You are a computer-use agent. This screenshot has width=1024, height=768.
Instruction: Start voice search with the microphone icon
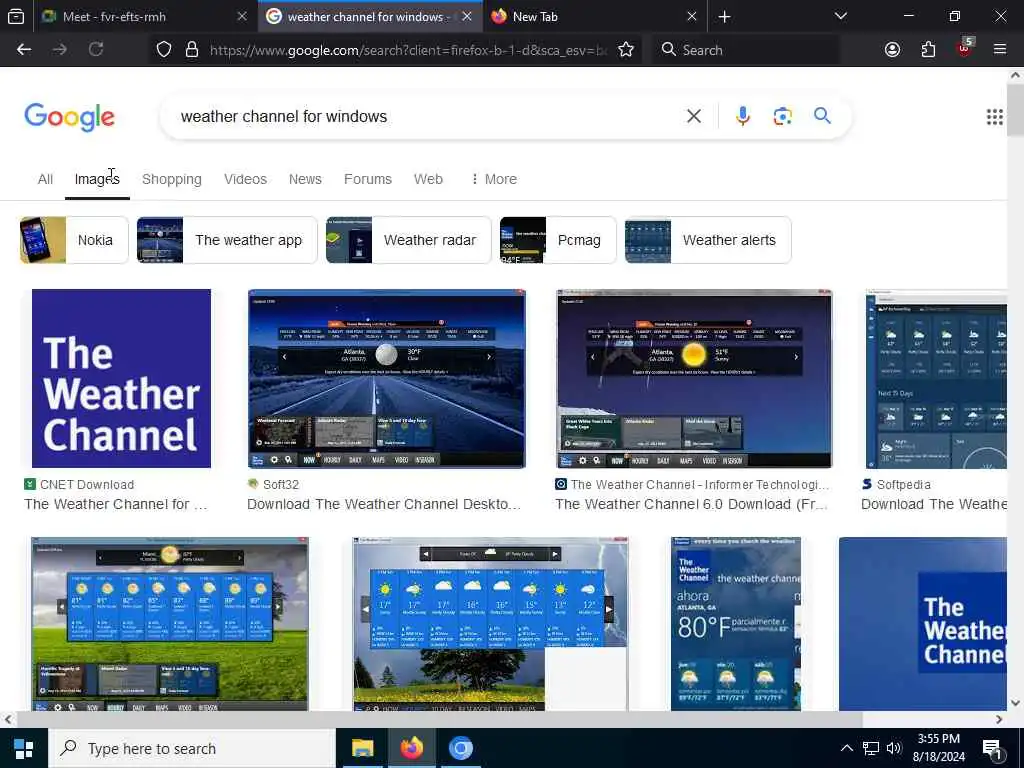[x=743, y=116]
